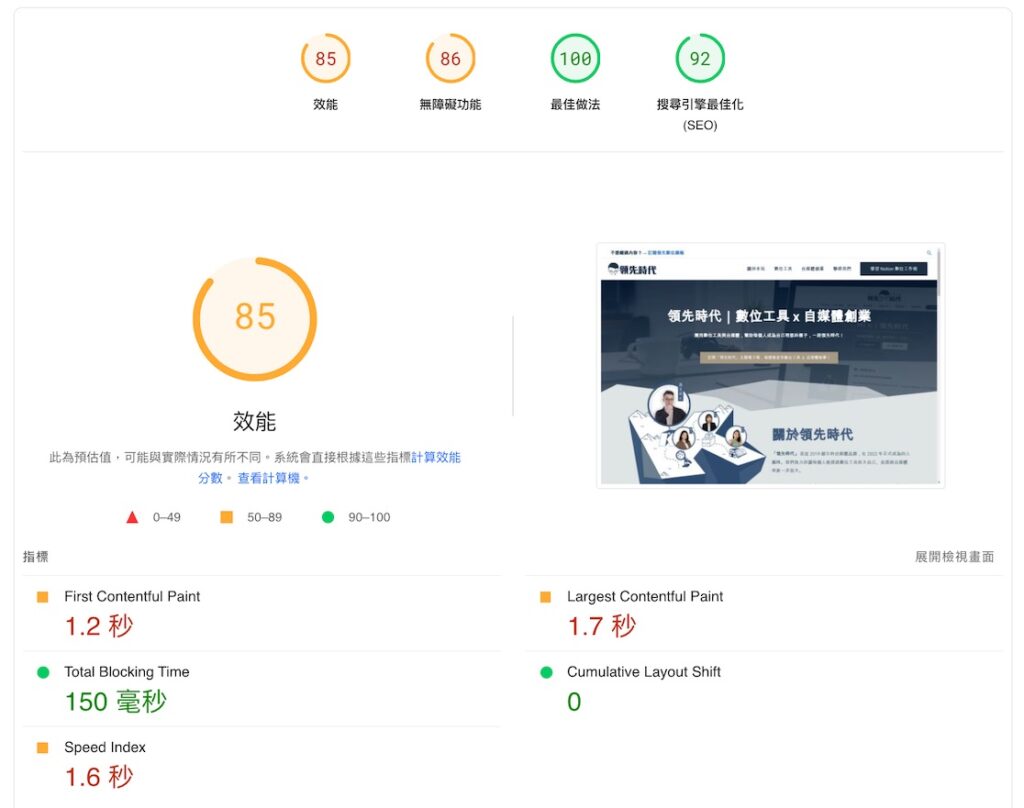Image resolution: width=1024 pixels, height=808 pixels.
Task: Click the Largest Contentful Paint metric label
Action: 645,596
